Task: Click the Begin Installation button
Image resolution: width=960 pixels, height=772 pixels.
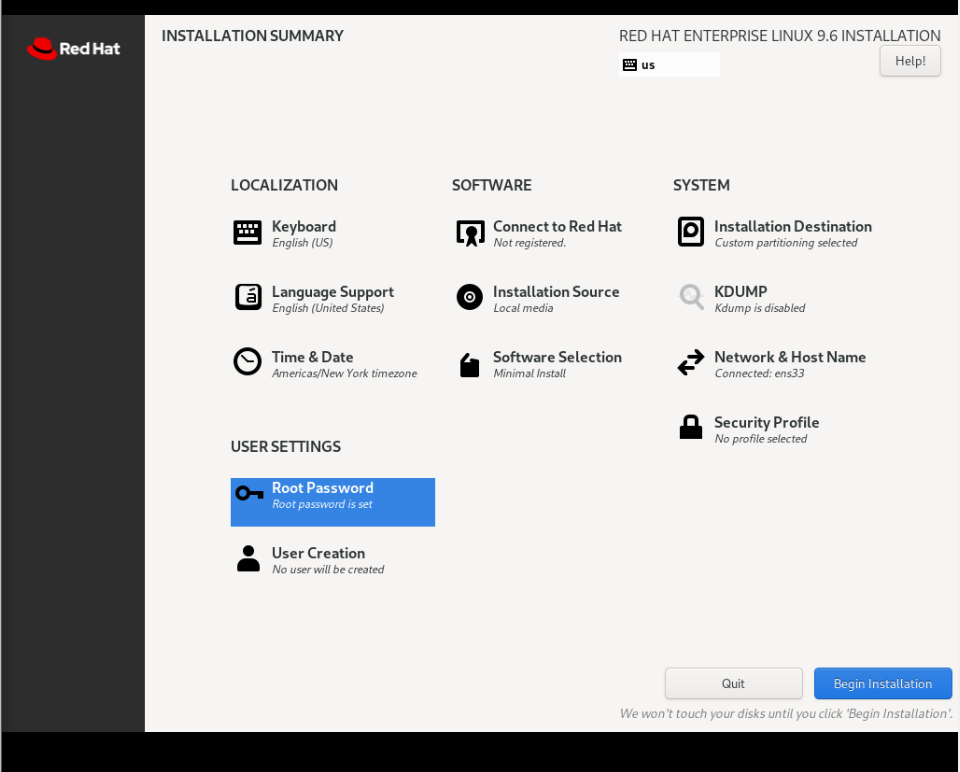Action: tap(883, 683)
